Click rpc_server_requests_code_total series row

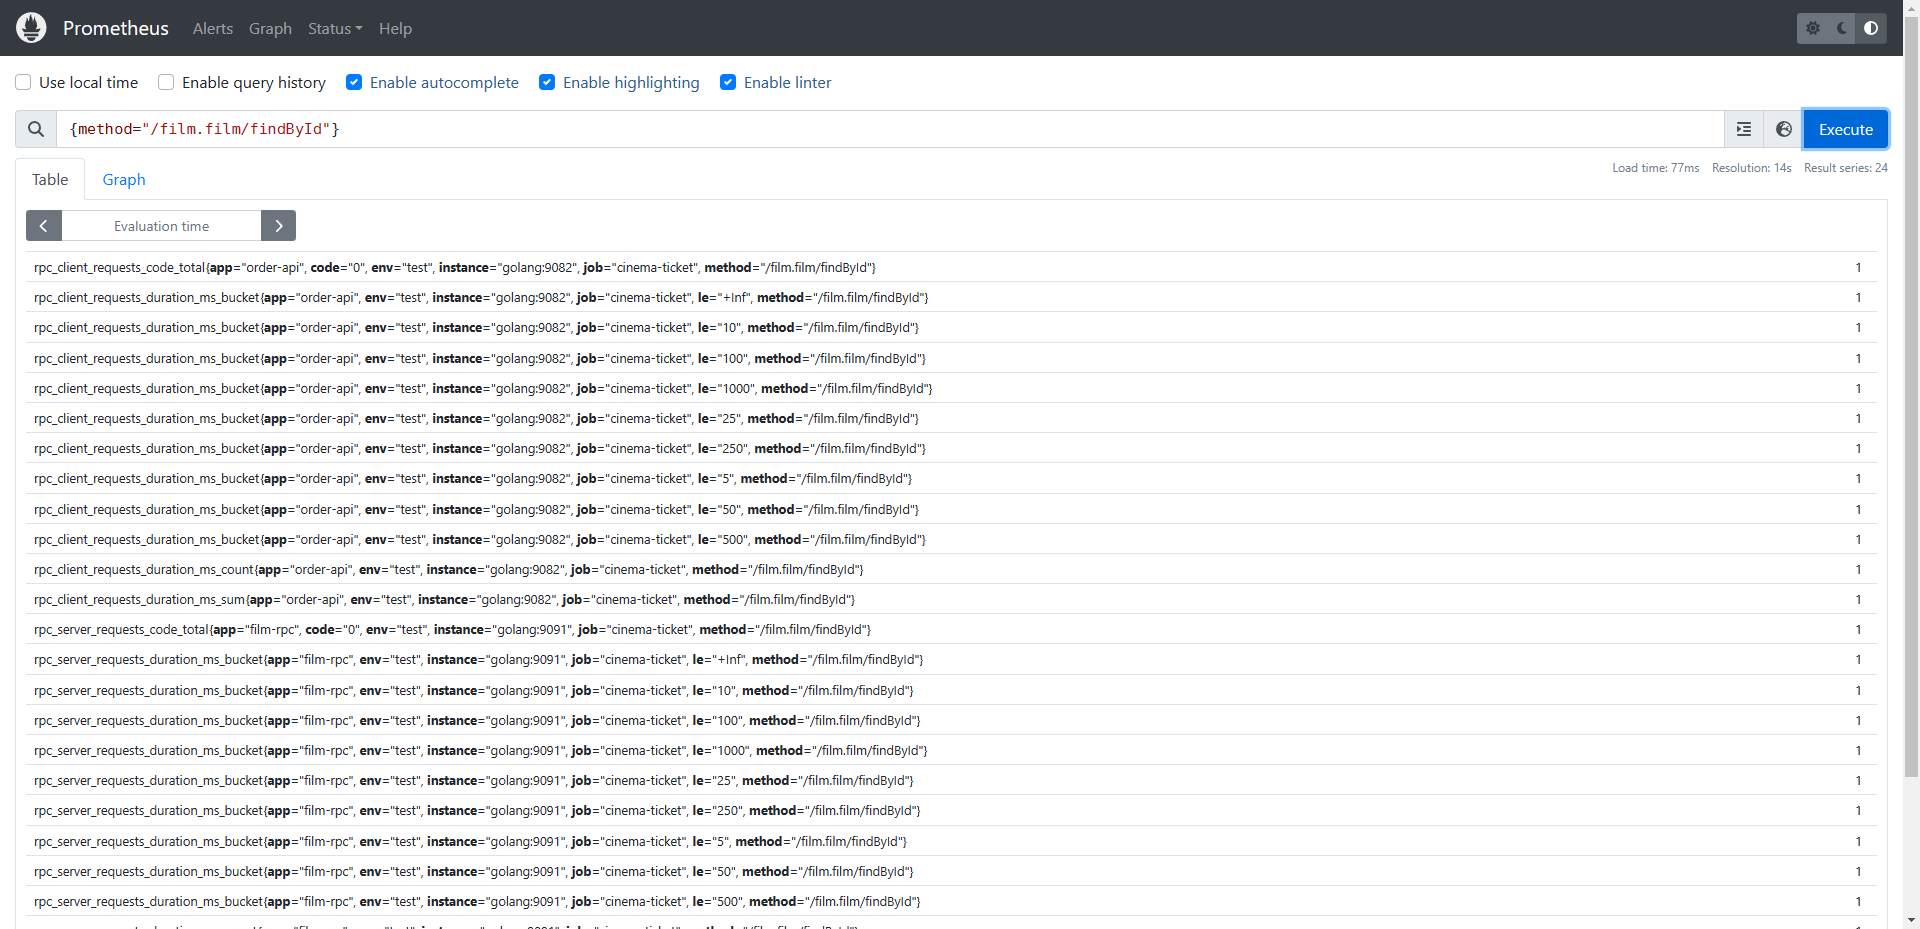(951, 629)
